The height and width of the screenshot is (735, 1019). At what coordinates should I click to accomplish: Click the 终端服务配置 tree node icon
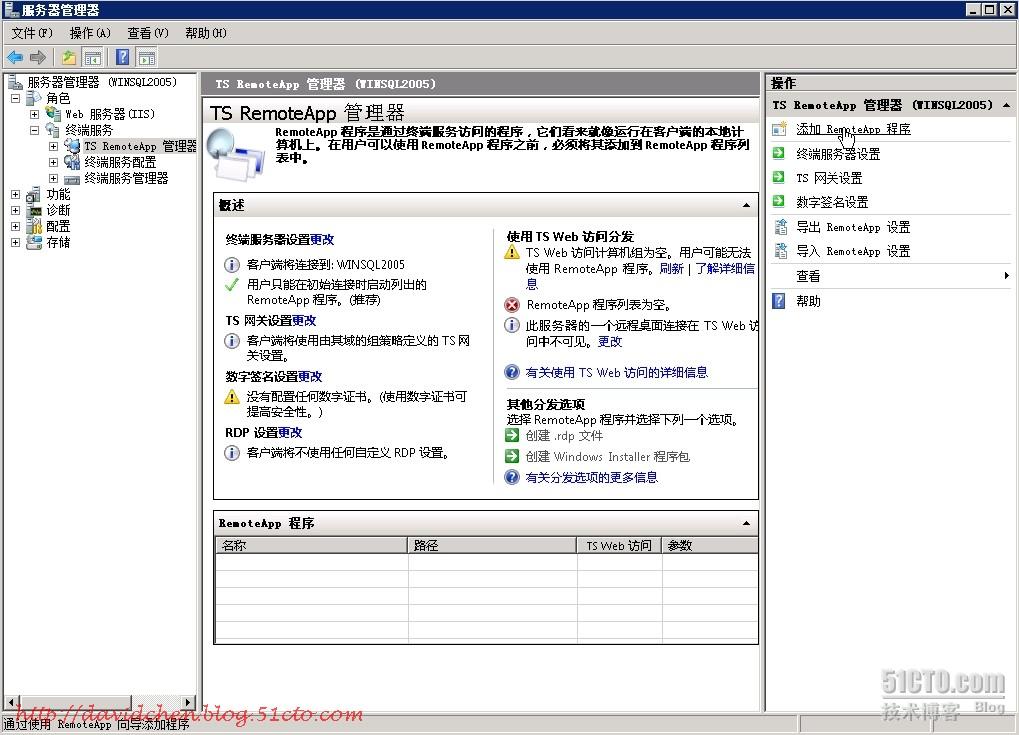click(72, 162)
